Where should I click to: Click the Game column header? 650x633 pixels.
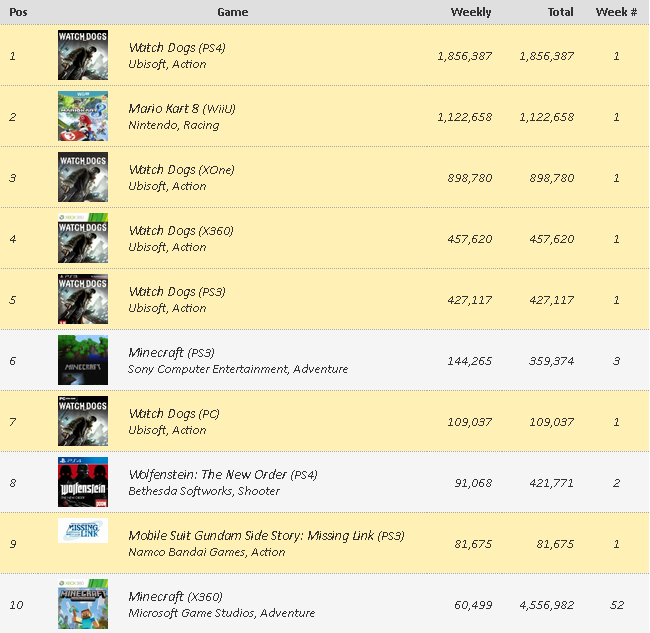coord(233,12)
